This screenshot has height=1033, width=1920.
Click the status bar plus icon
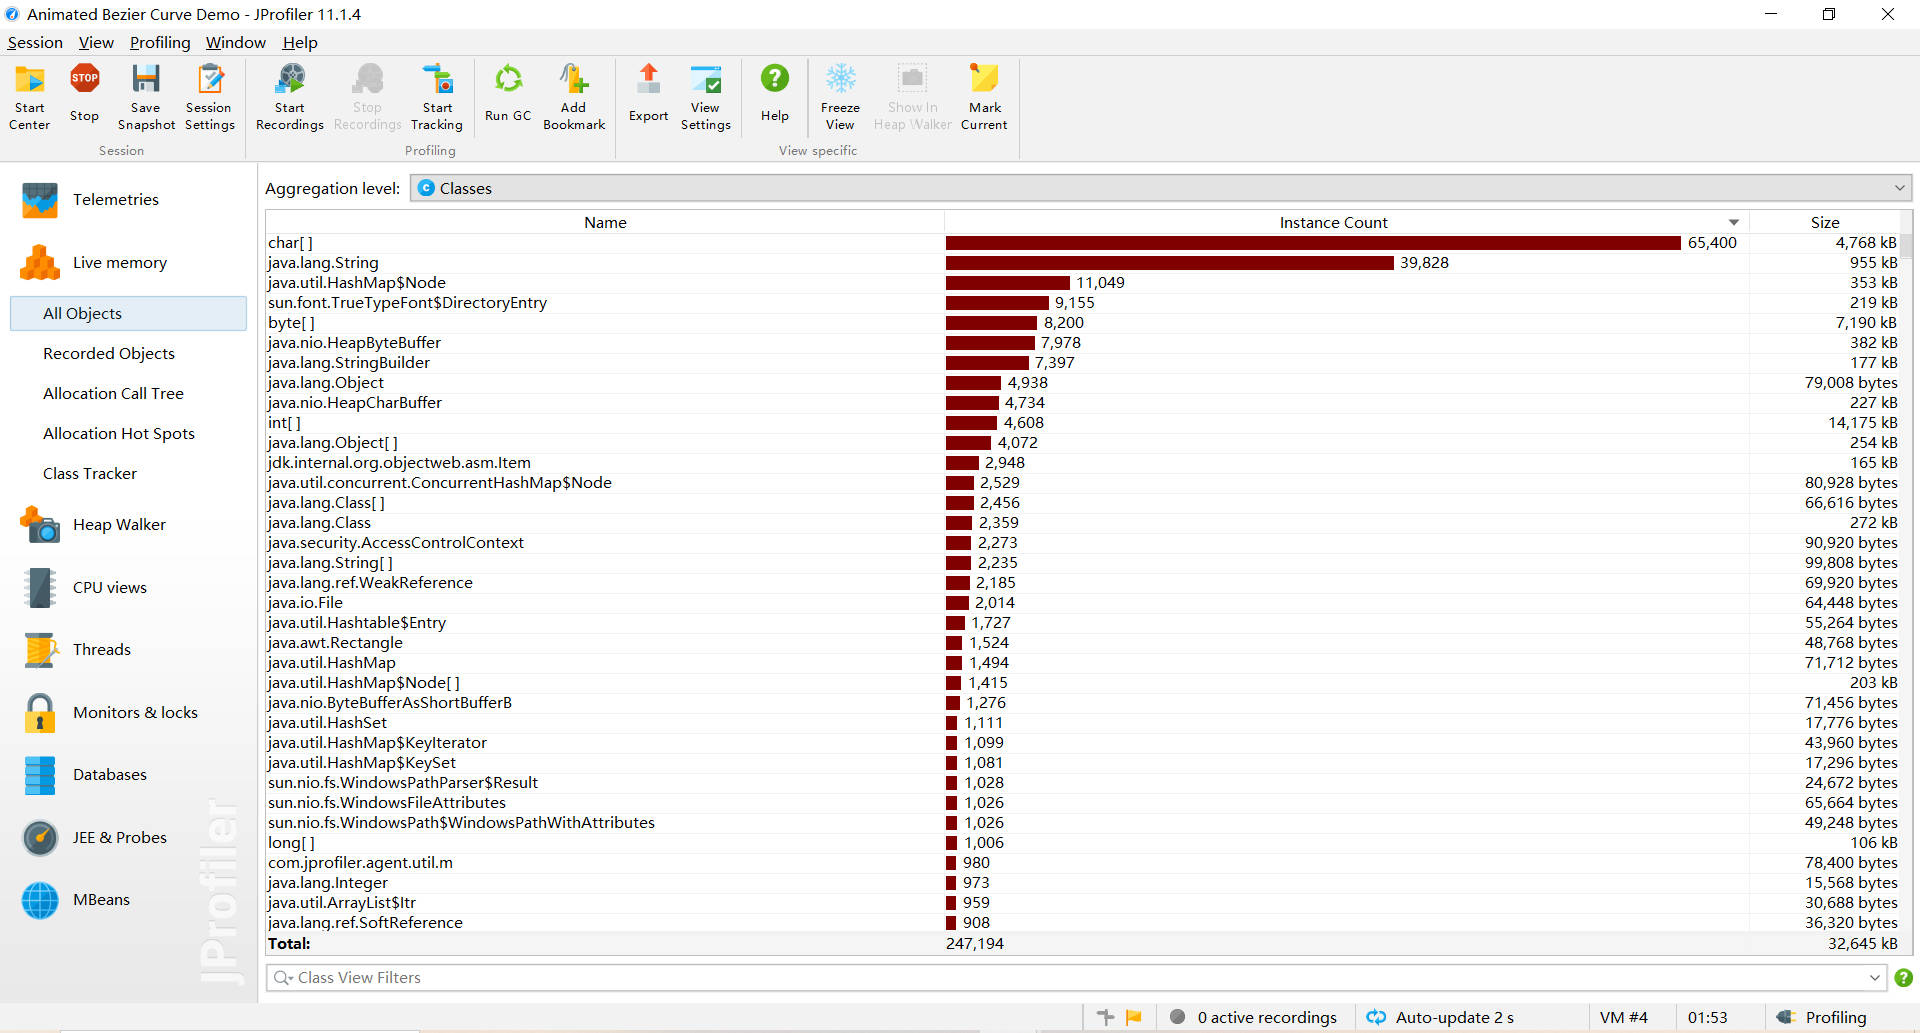point(1105,1017)
